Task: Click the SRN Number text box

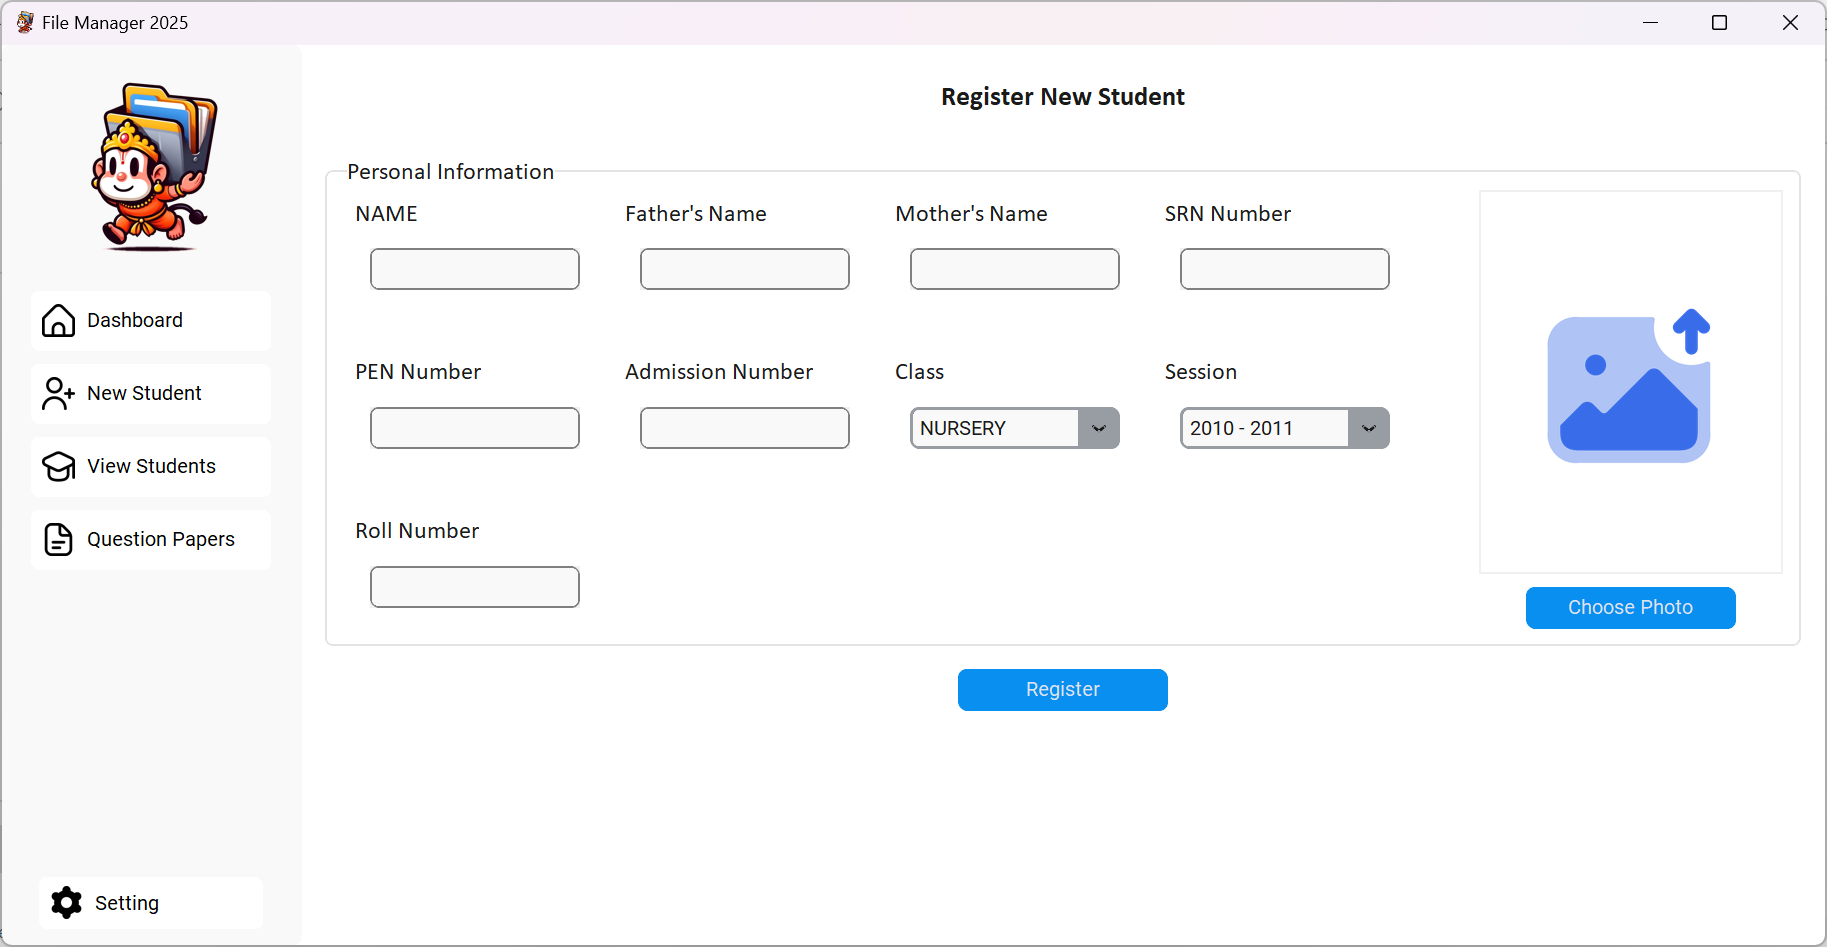Action: (x=1284, y=268)
